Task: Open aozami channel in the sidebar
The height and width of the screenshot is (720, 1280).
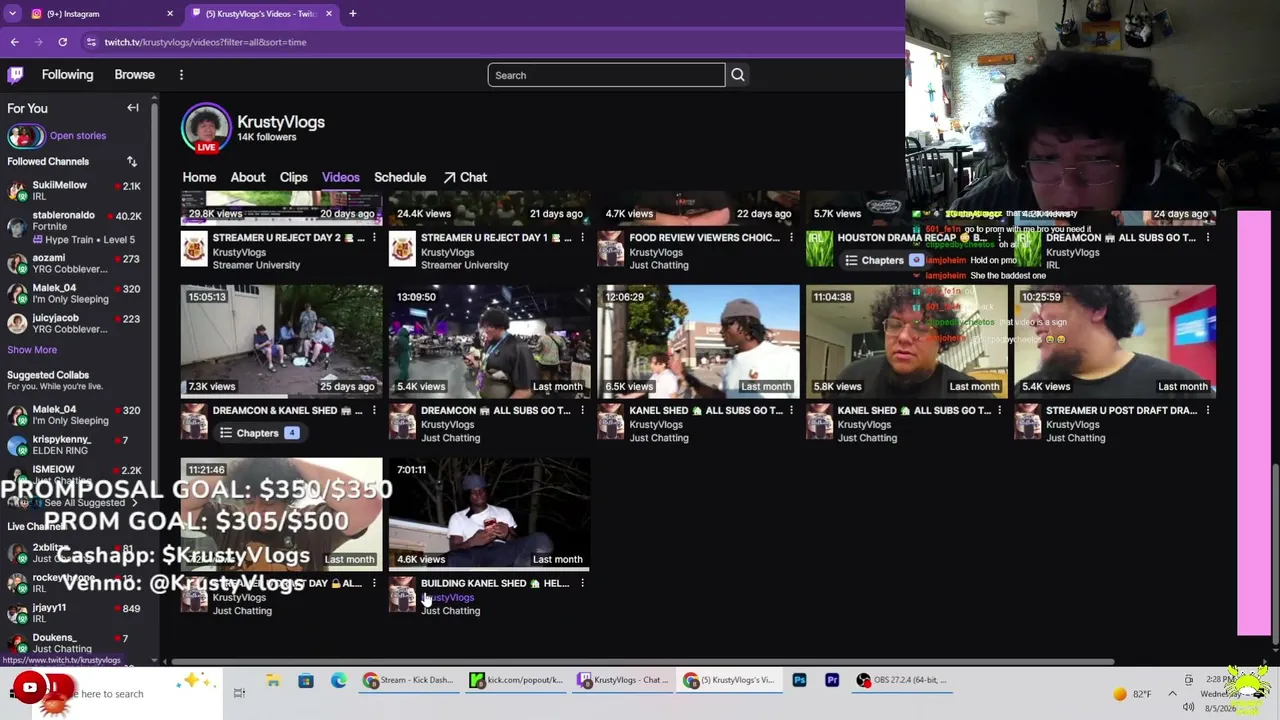Action: coord(74,263)
